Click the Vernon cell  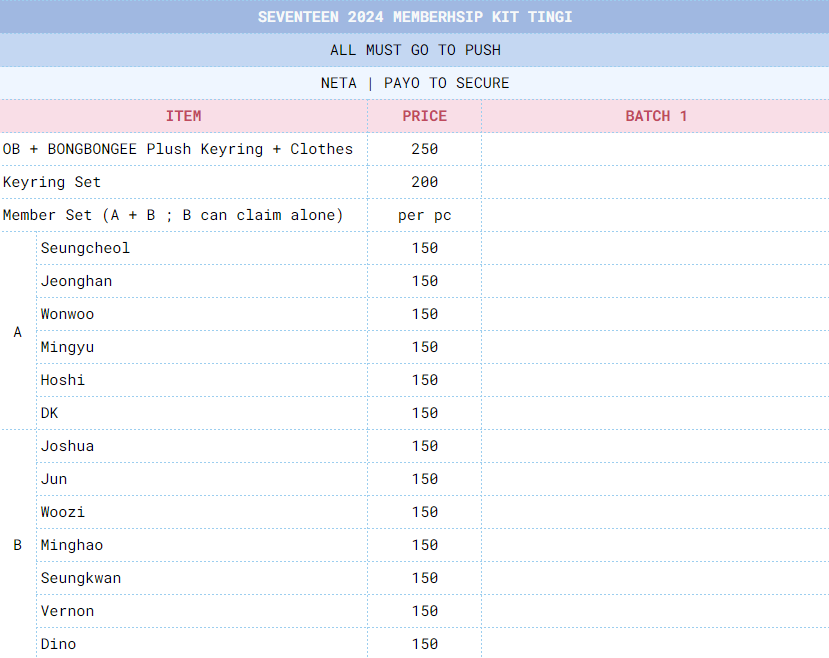click(x=202, y=611)
